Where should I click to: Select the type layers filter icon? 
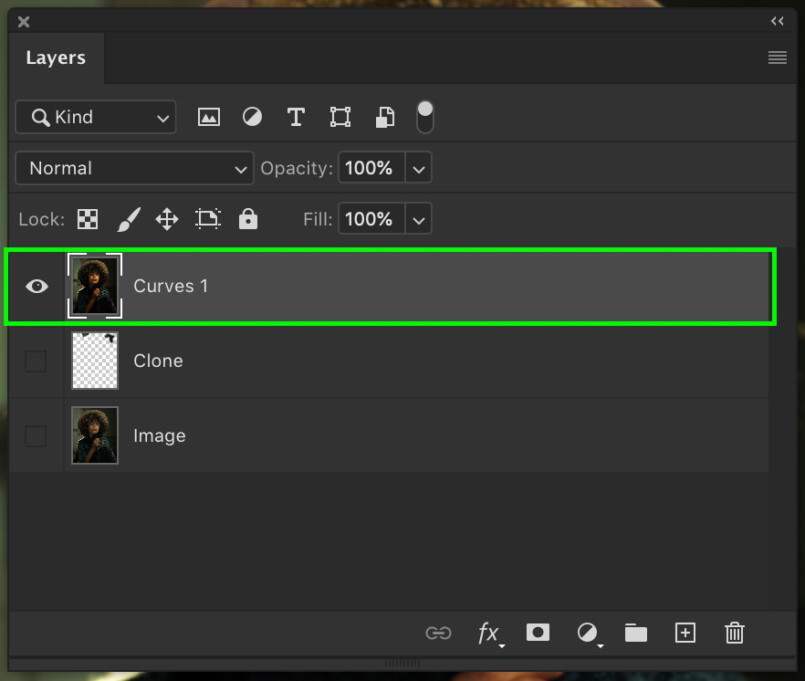point(296,117)
